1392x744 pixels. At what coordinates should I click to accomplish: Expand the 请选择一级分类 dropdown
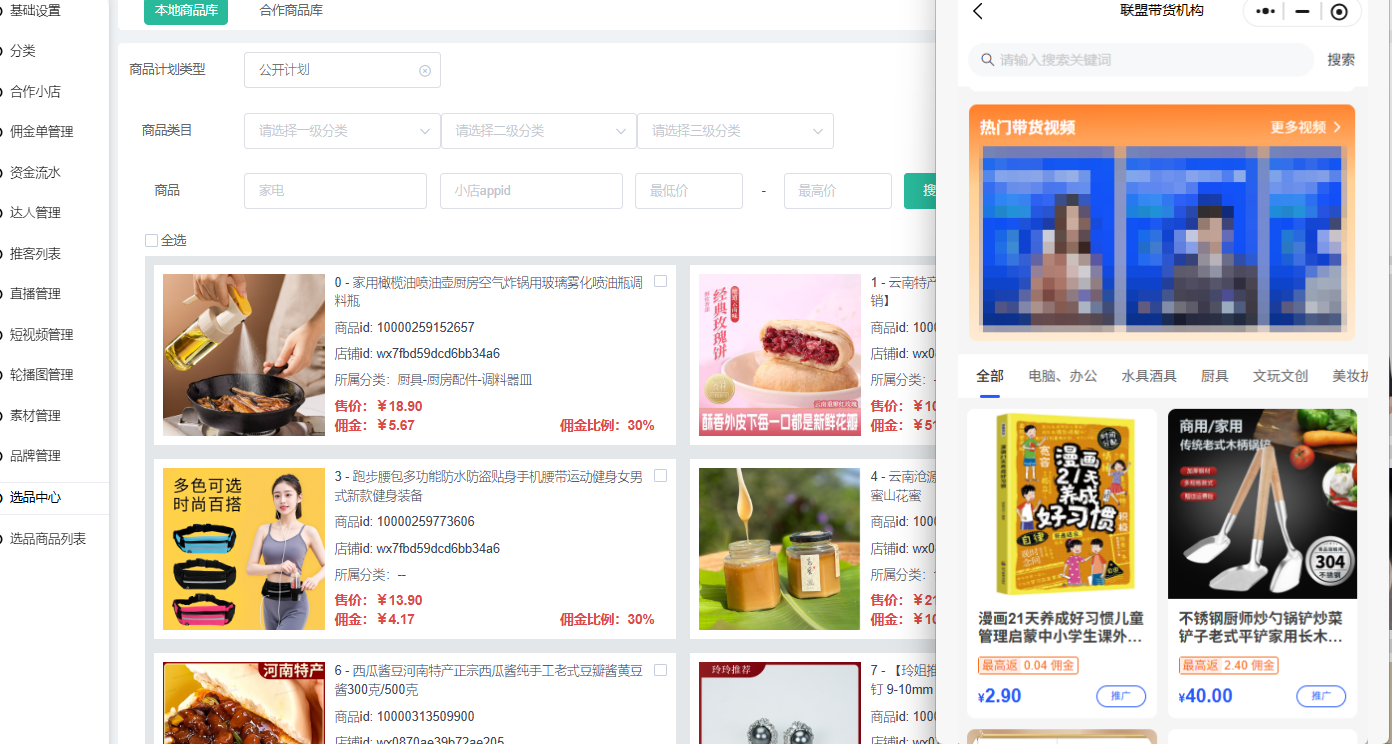342,131
